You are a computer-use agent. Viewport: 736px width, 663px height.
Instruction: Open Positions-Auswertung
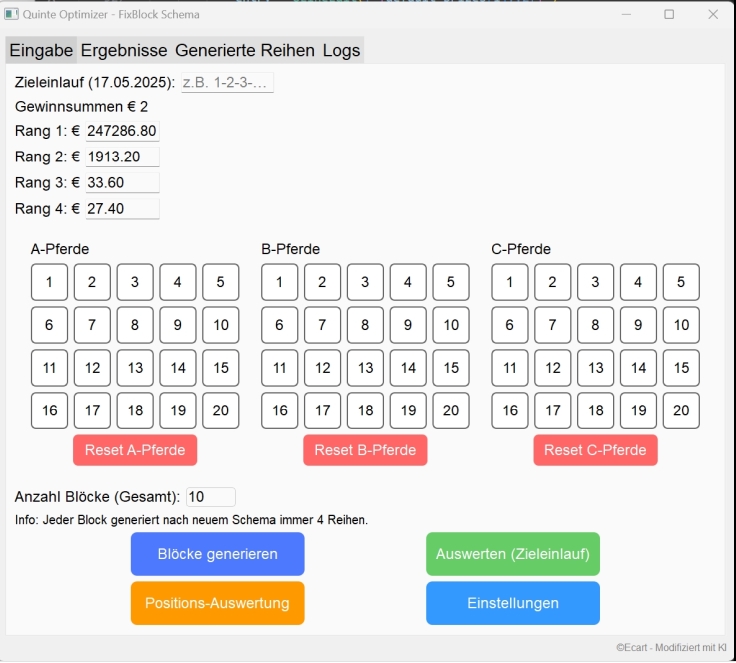(x=217, y=603)
